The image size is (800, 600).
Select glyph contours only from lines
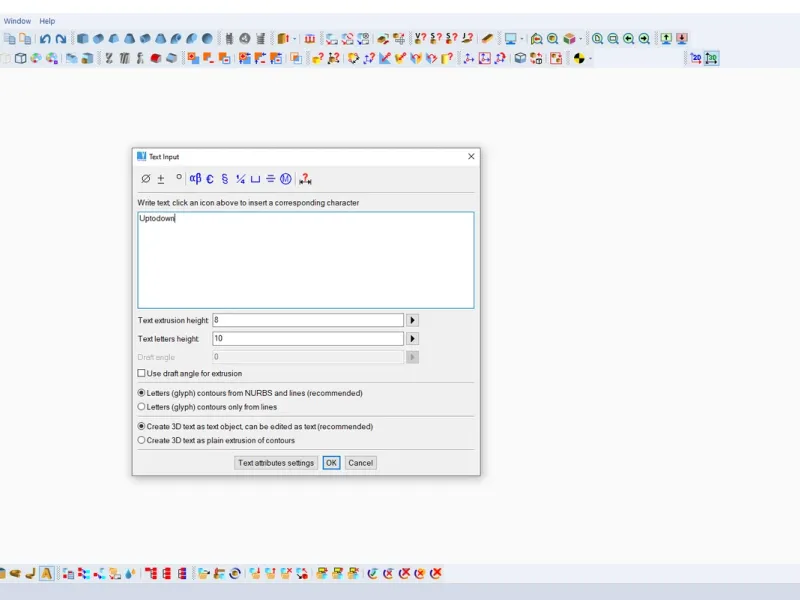pyautogui.click(x=141, y=407)
